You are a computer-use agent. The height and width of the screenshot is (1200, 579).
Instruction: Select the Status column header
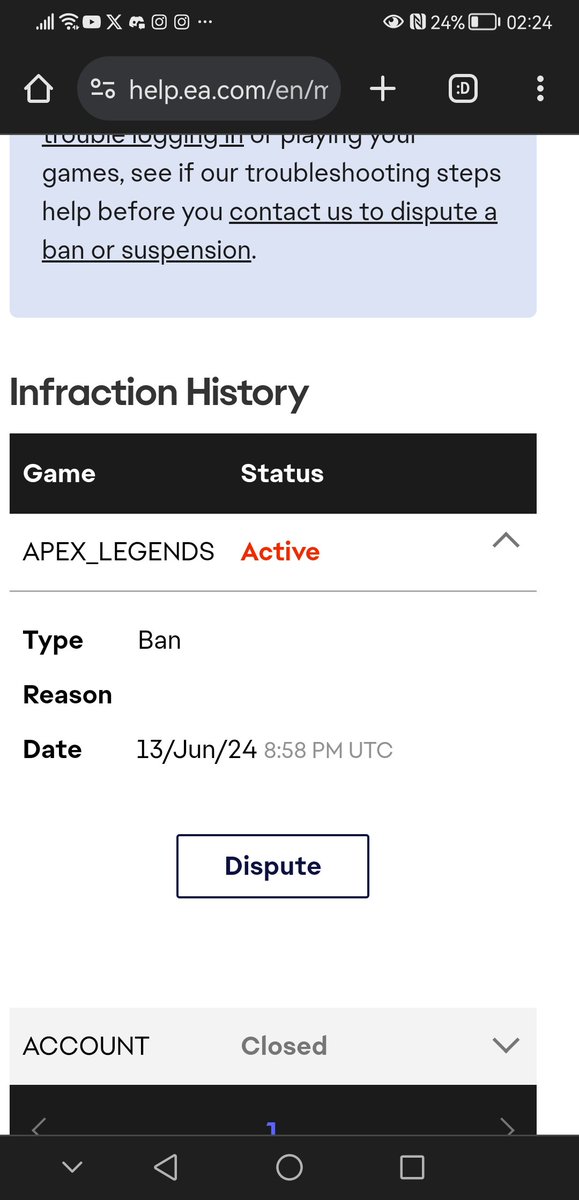(282, 473)
